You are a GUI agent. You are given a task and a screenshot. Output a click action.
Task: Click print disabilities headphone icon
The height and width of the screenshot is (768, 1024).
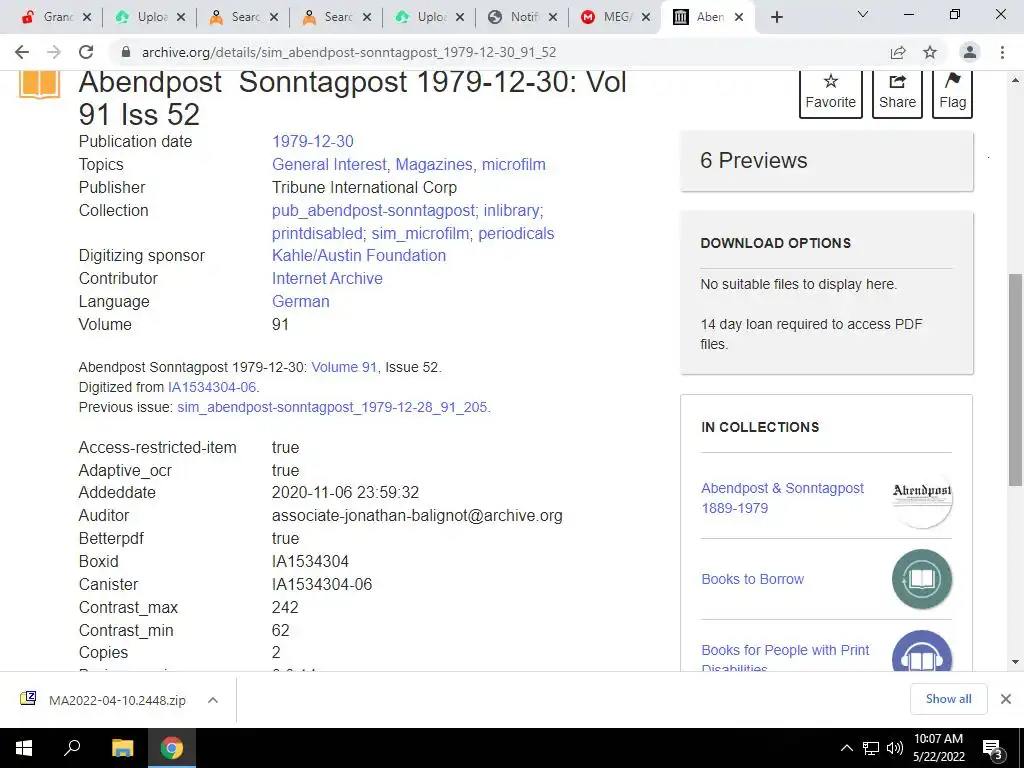921,651
